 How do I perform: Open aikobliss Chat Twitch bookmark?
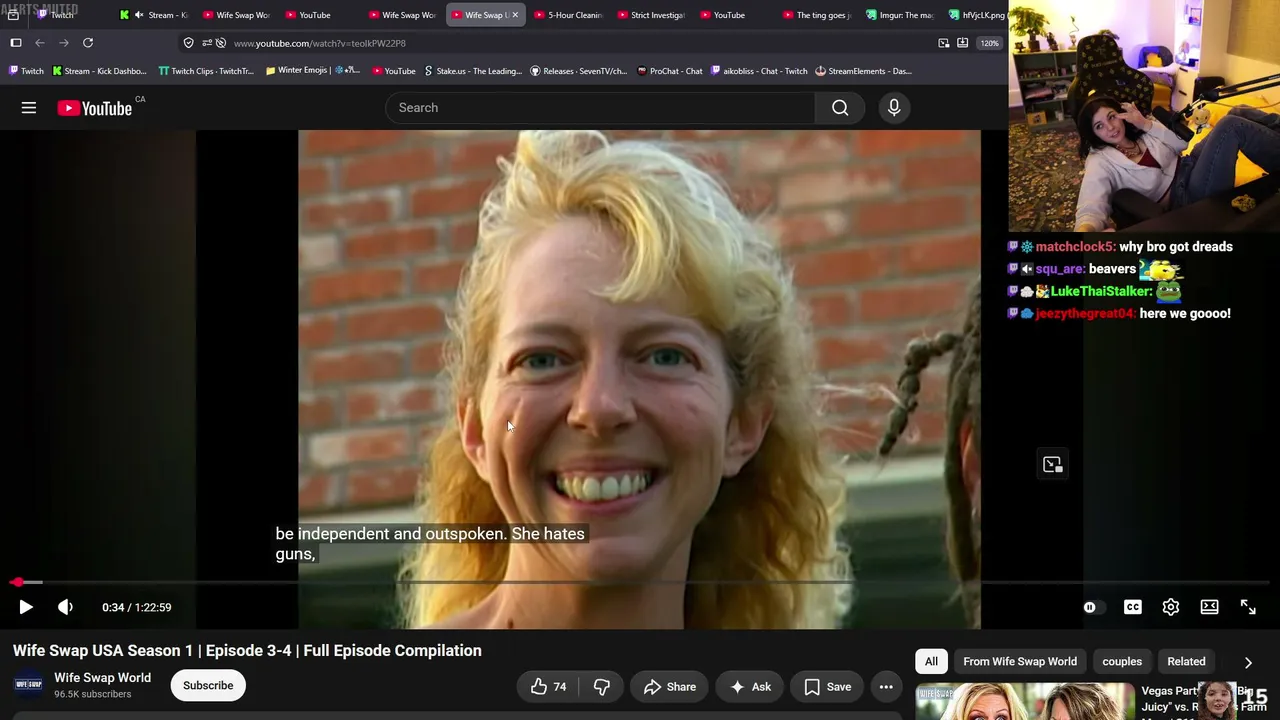[759, 71]
